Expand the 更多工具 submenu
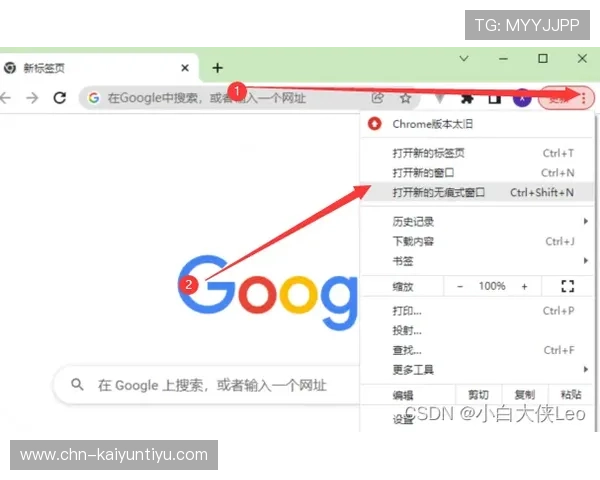The image size is (600, 480). coord(476,370)
